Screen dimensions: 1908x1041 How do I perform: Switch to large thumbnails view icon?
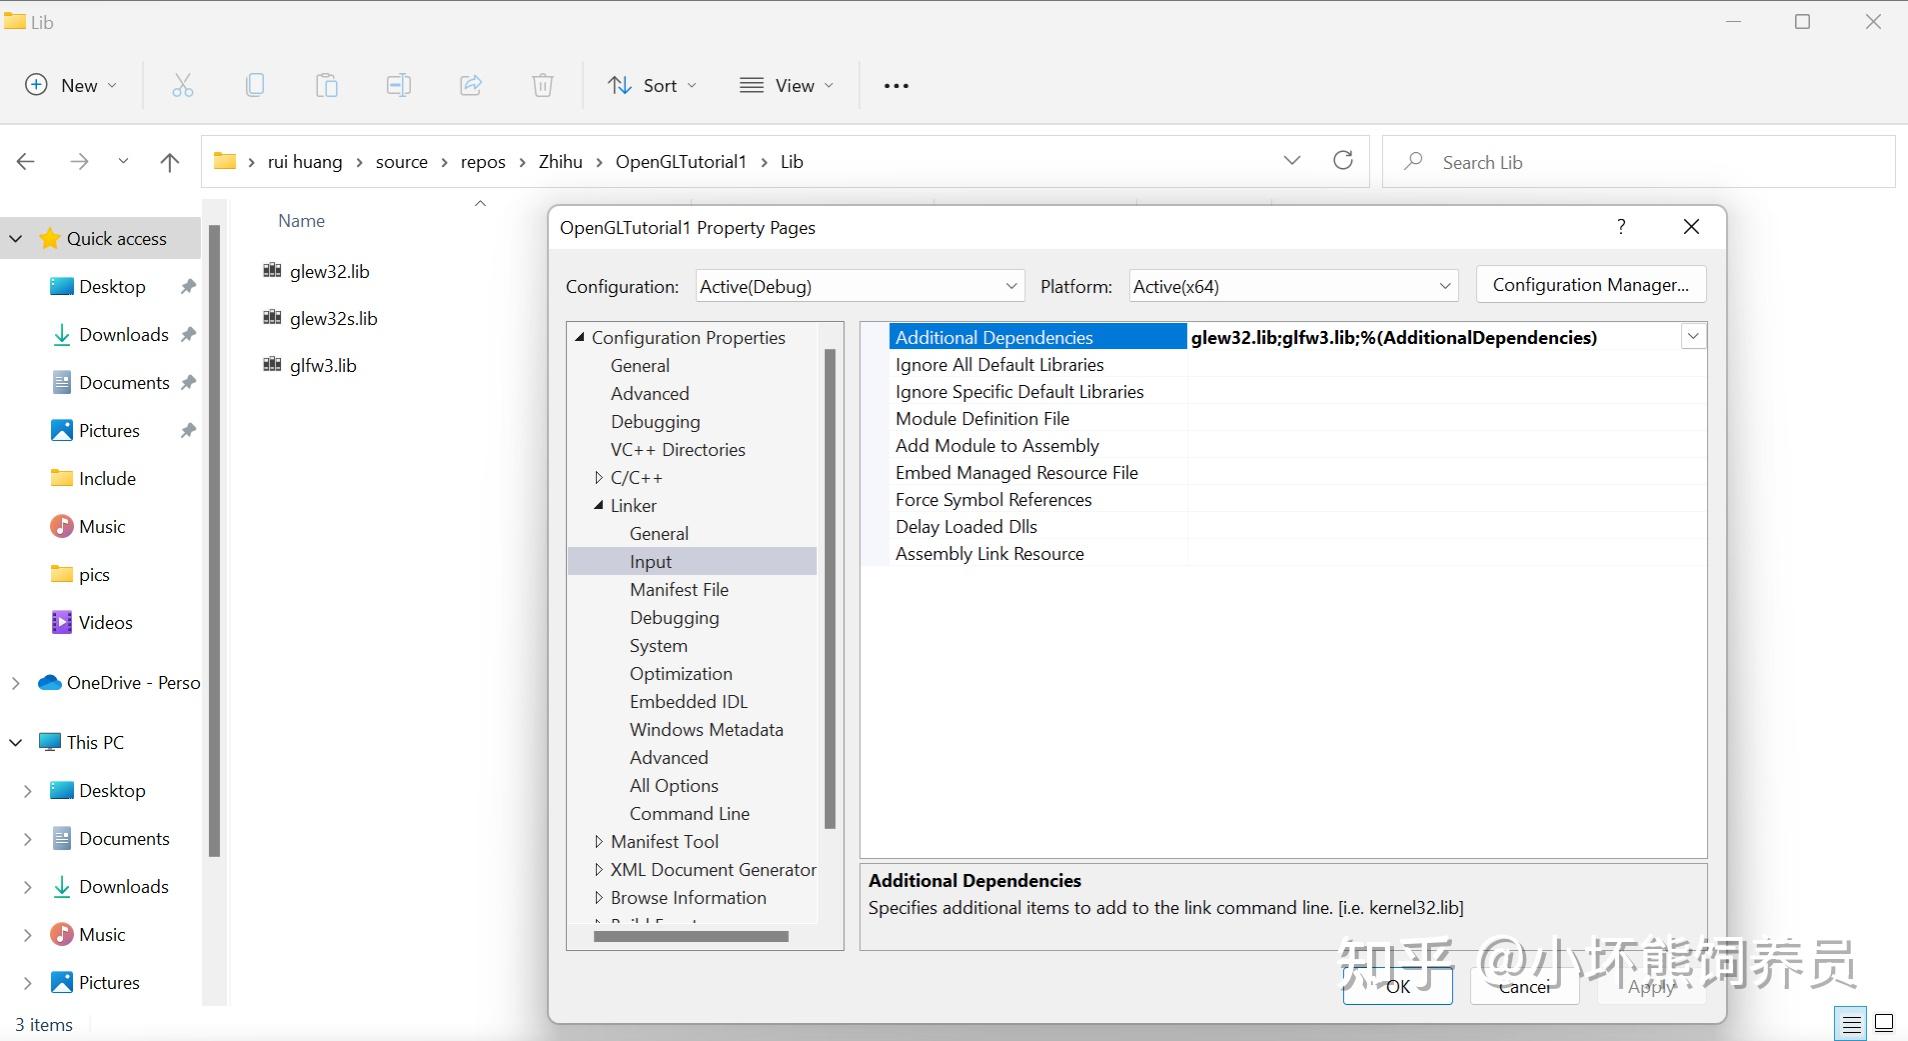coord(1884,1023)
